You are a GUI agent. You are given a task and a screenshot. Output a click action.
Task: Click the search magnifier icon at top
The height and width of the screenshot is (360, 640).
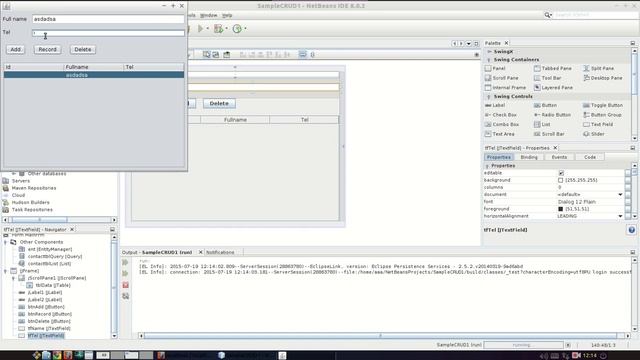pos(547,15)
